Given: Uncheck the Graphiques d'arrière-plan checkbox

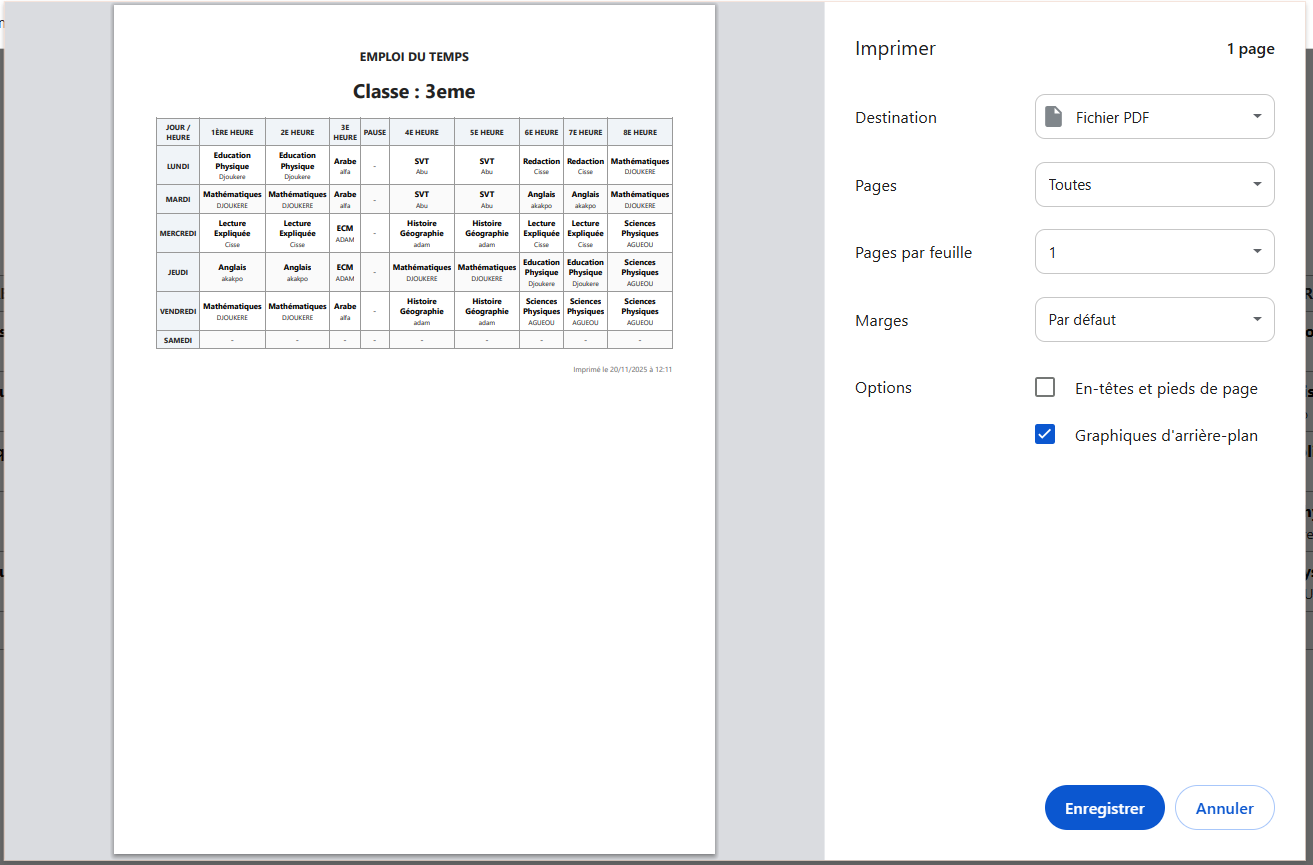Looking at the screenshot, I should pos(1045,435).
